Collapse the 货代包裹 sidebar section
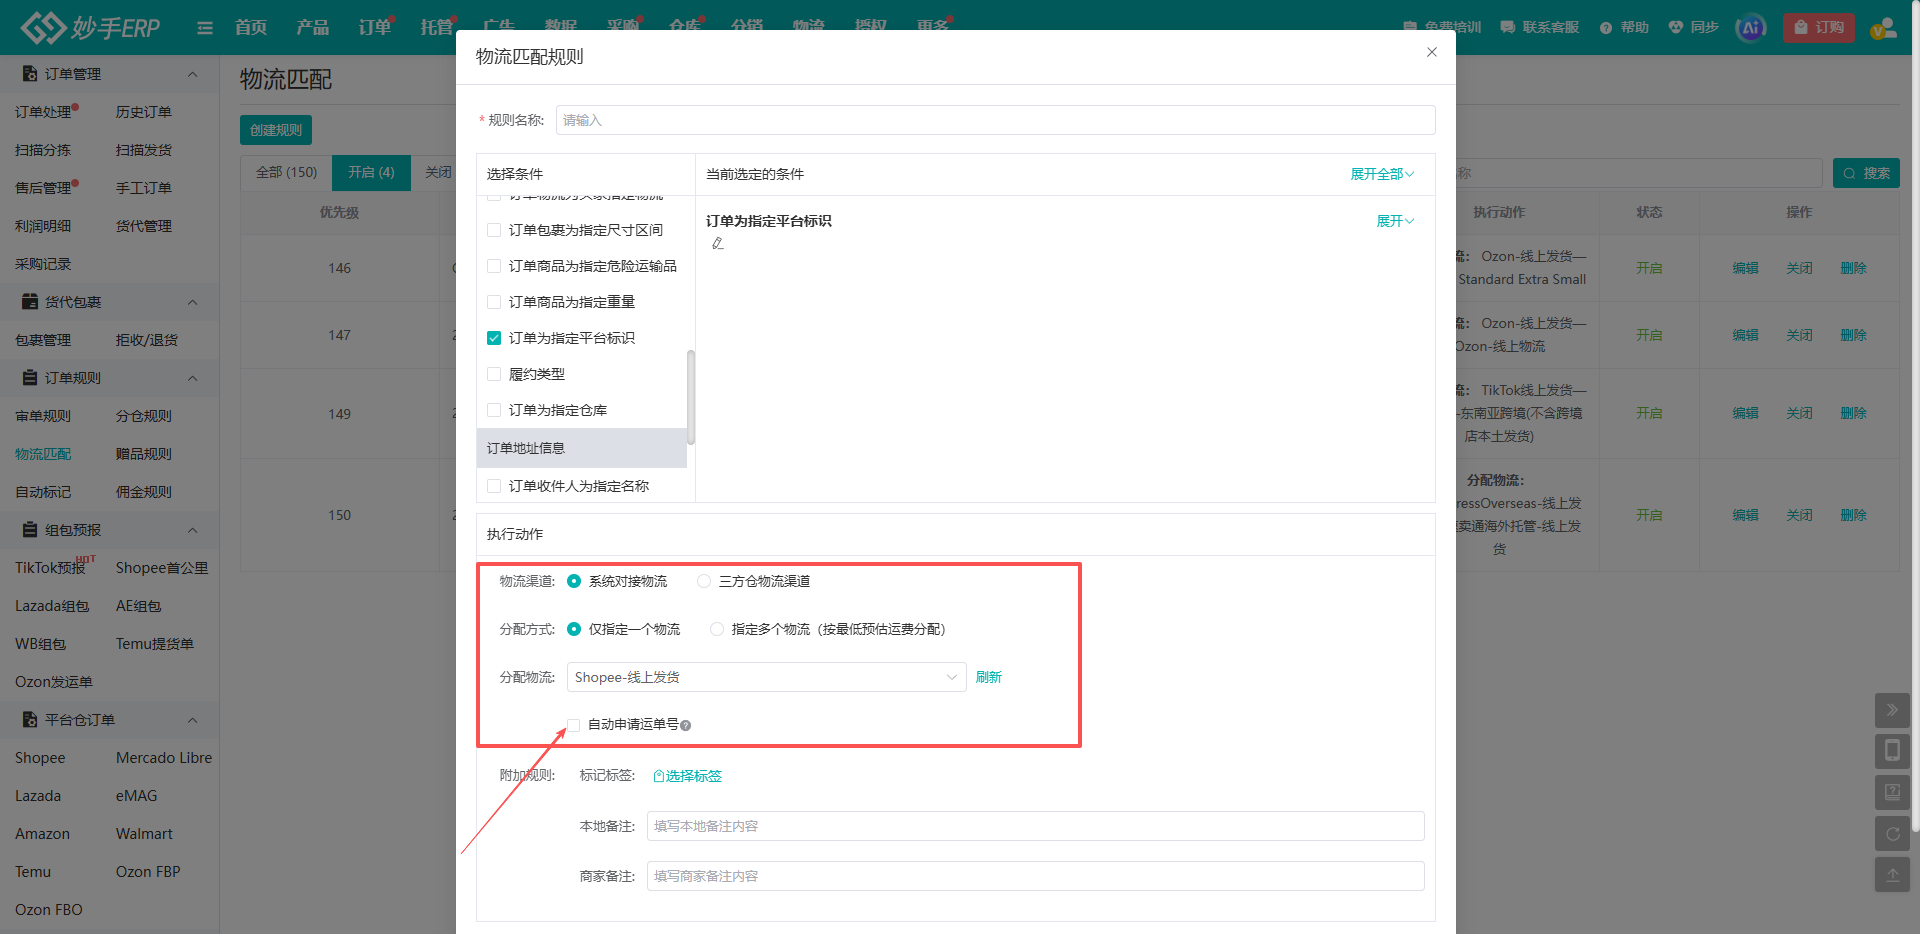Image resolution: width=1920 pixels, height=934 pixels. [x=192, y=302]
